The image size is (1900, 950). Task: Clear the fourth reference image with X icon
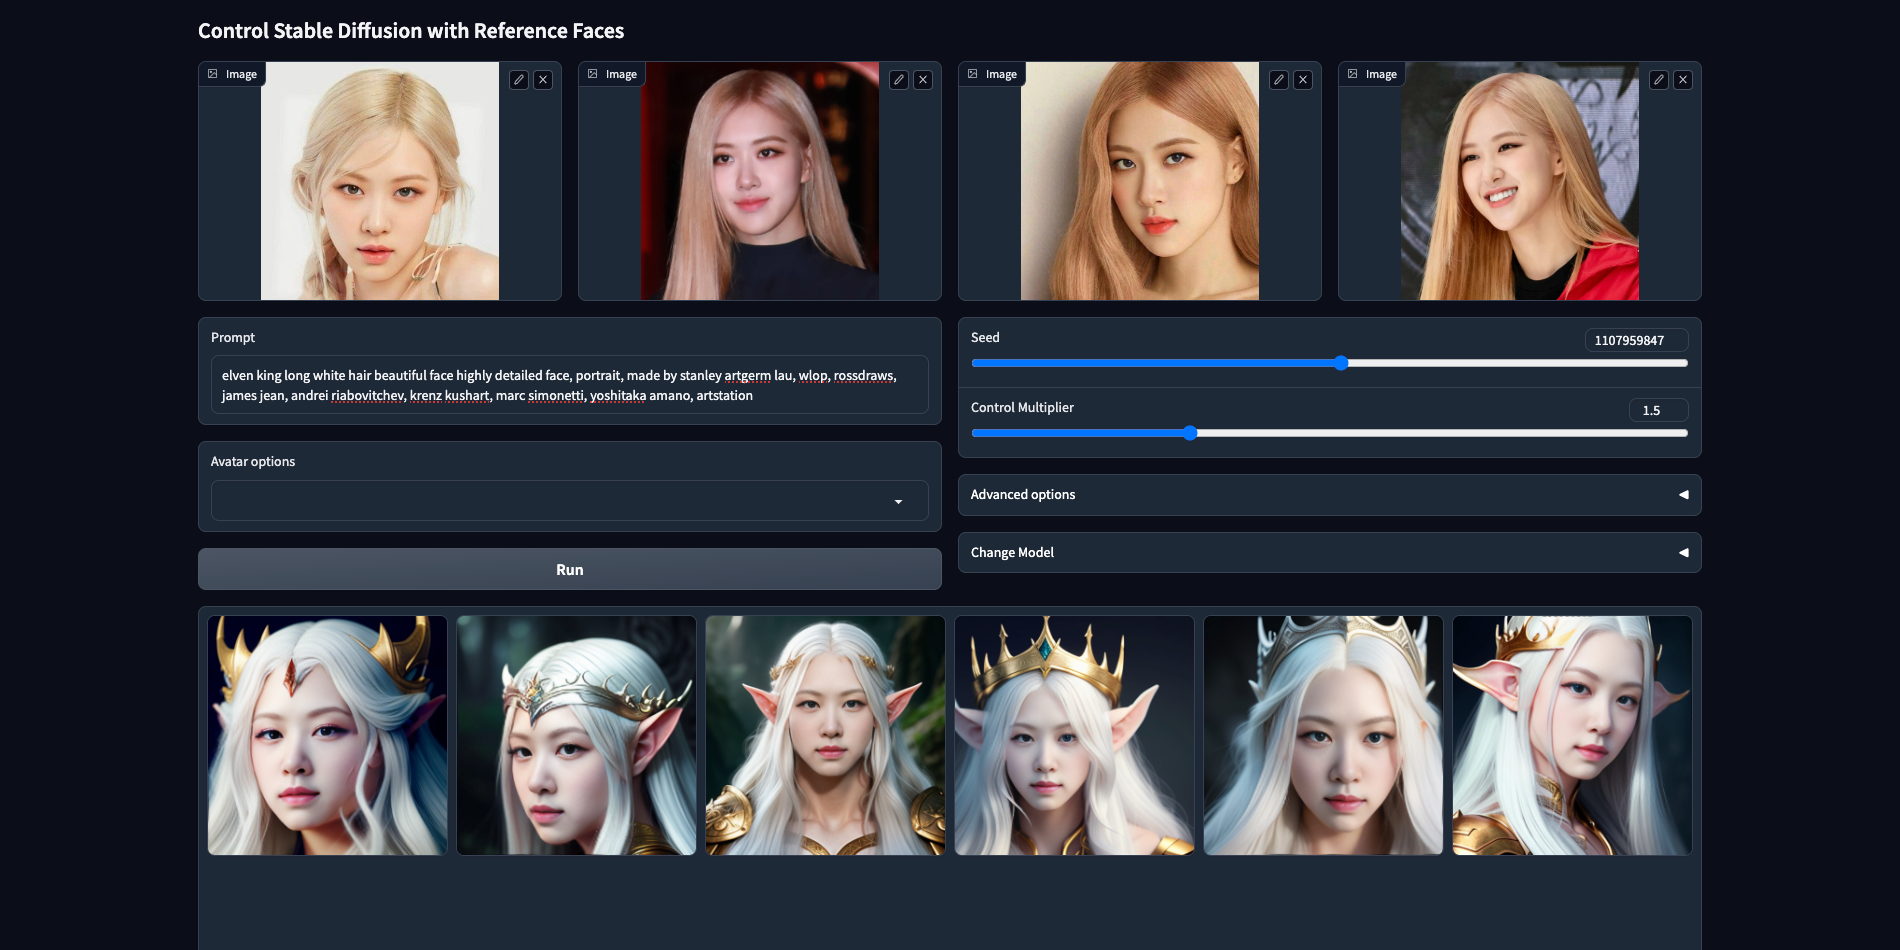pos(1683,80)
